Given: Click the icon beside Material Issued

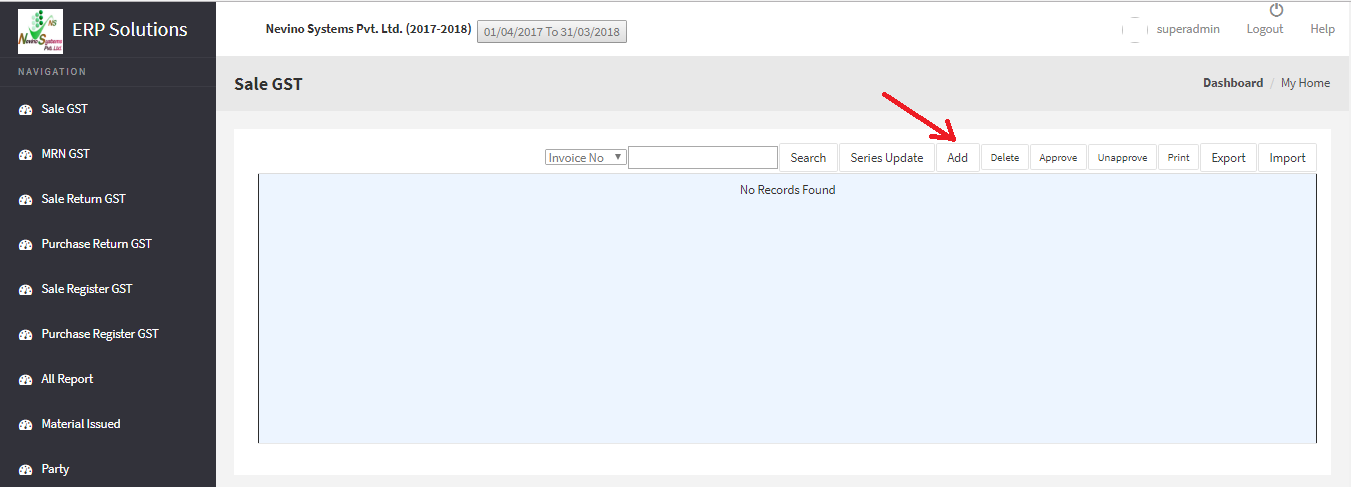Looking at the screenshot, I should pos(26,425).
